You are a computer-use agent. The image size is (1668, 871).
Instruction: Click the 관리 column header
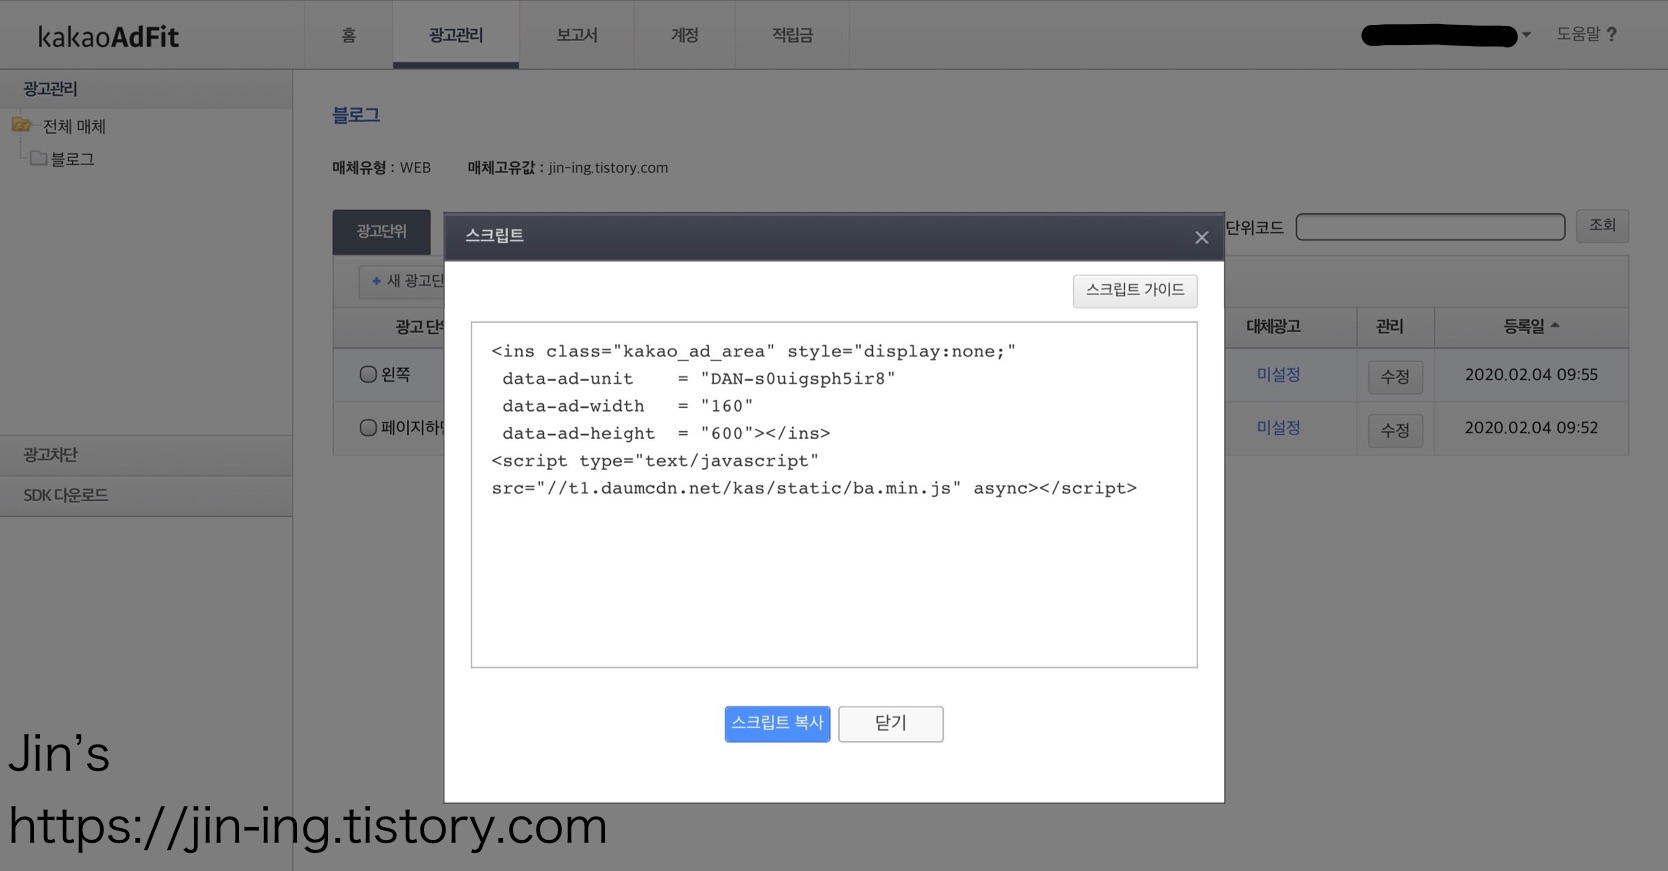point(1389,326)
